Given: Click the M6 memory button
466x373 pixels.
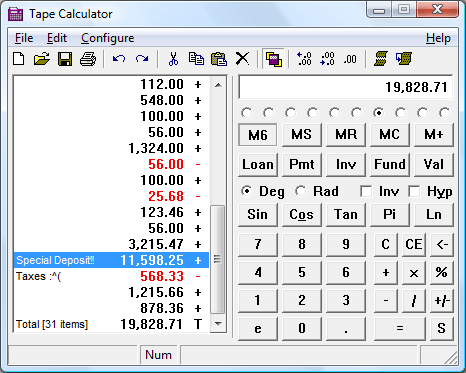Looking at the screenshot, I should [258, 135].
